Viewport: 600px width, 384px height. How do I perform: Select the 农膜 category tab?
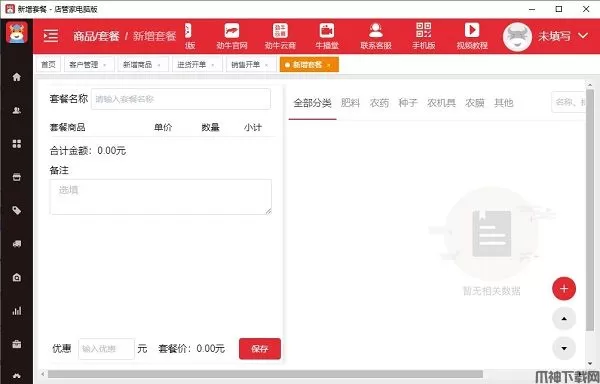(x=474, y=103)
